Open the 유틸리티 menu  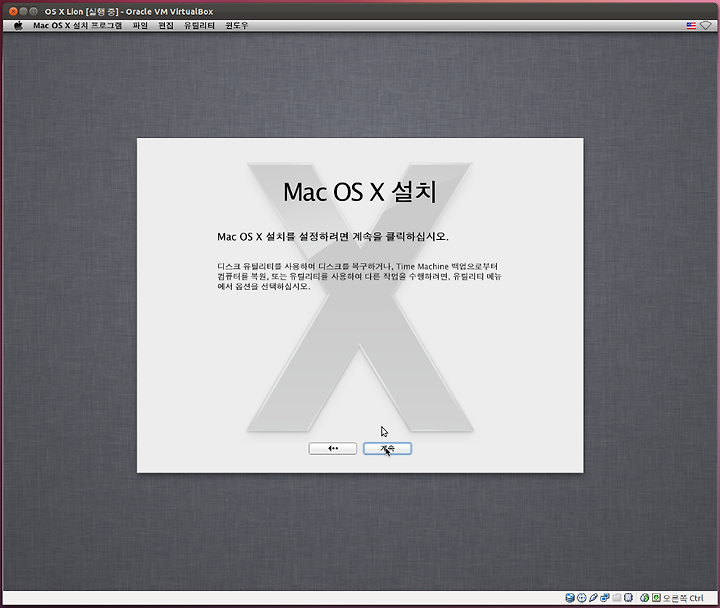click(199, 25)
